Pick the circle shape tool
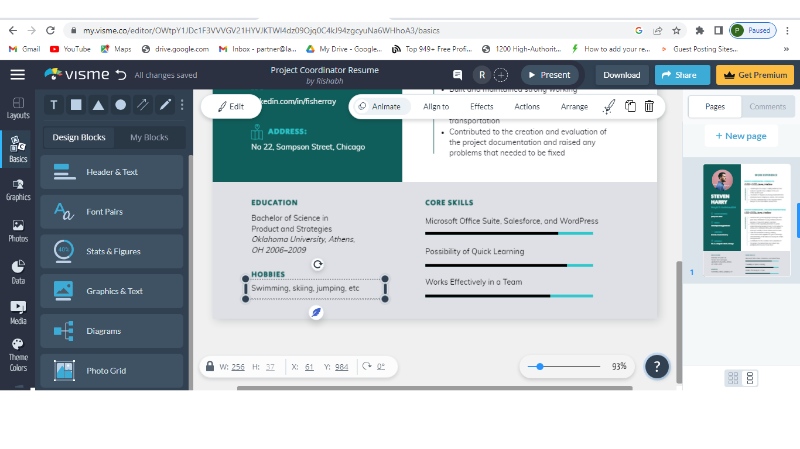This screenshot has width=800, height=449. pyautogui.click(x=120, y=105)
